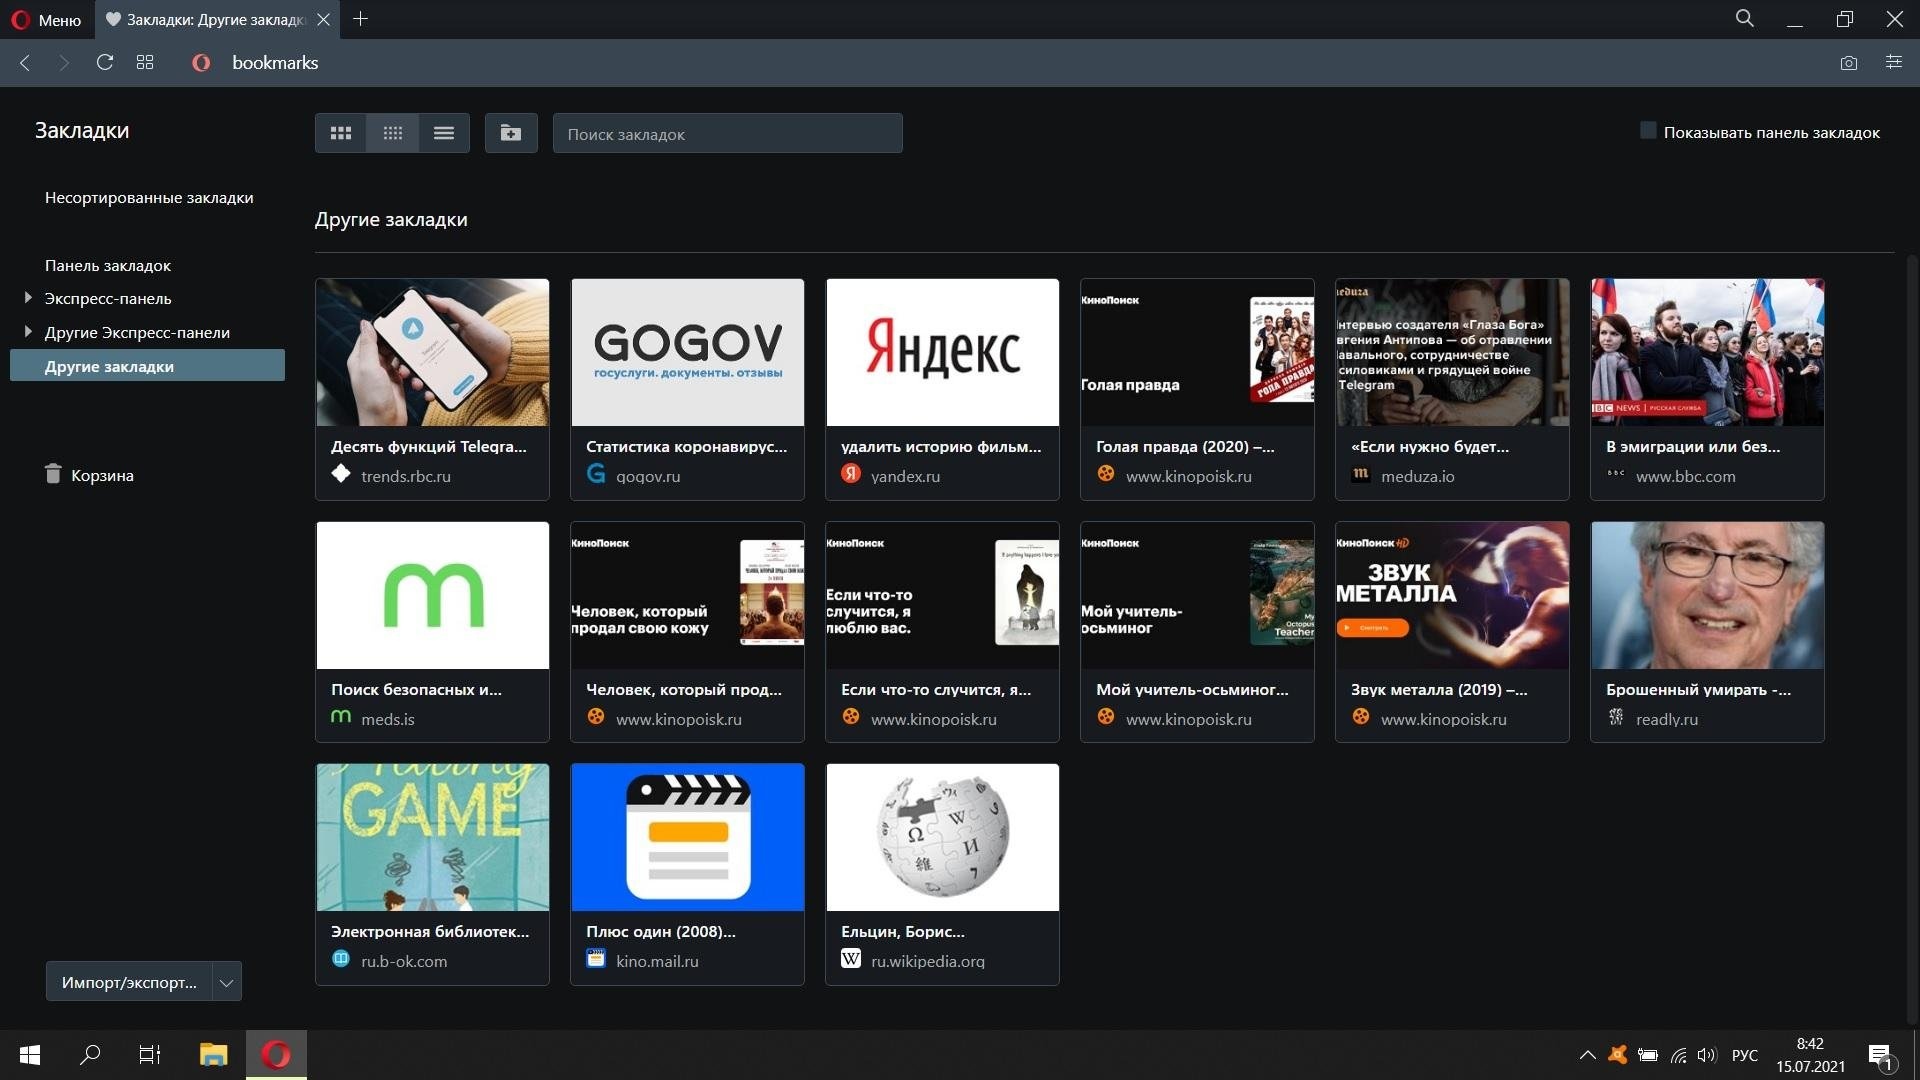Close the Закладки tab

pos(323,19)
